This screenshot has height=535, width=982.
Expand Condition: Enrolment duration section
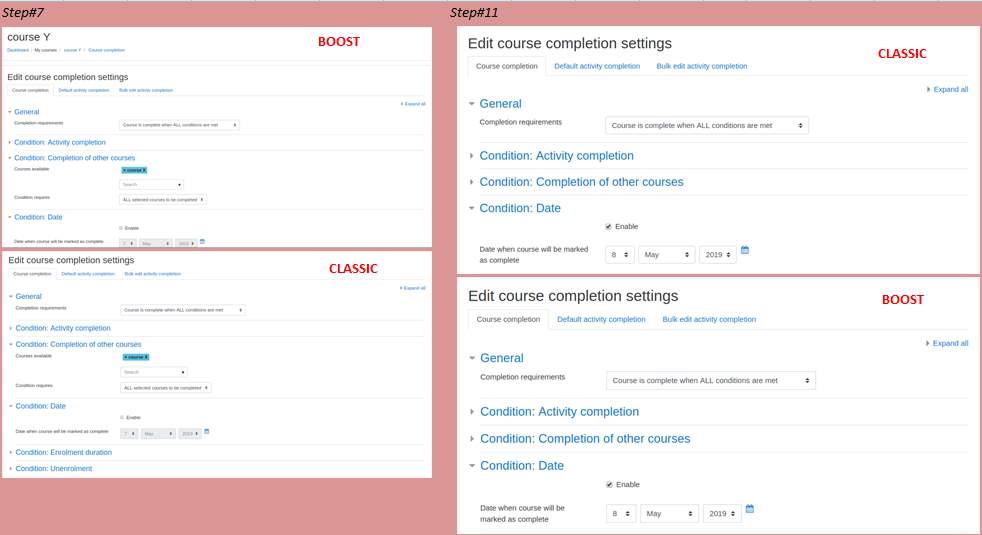point(64,452)
